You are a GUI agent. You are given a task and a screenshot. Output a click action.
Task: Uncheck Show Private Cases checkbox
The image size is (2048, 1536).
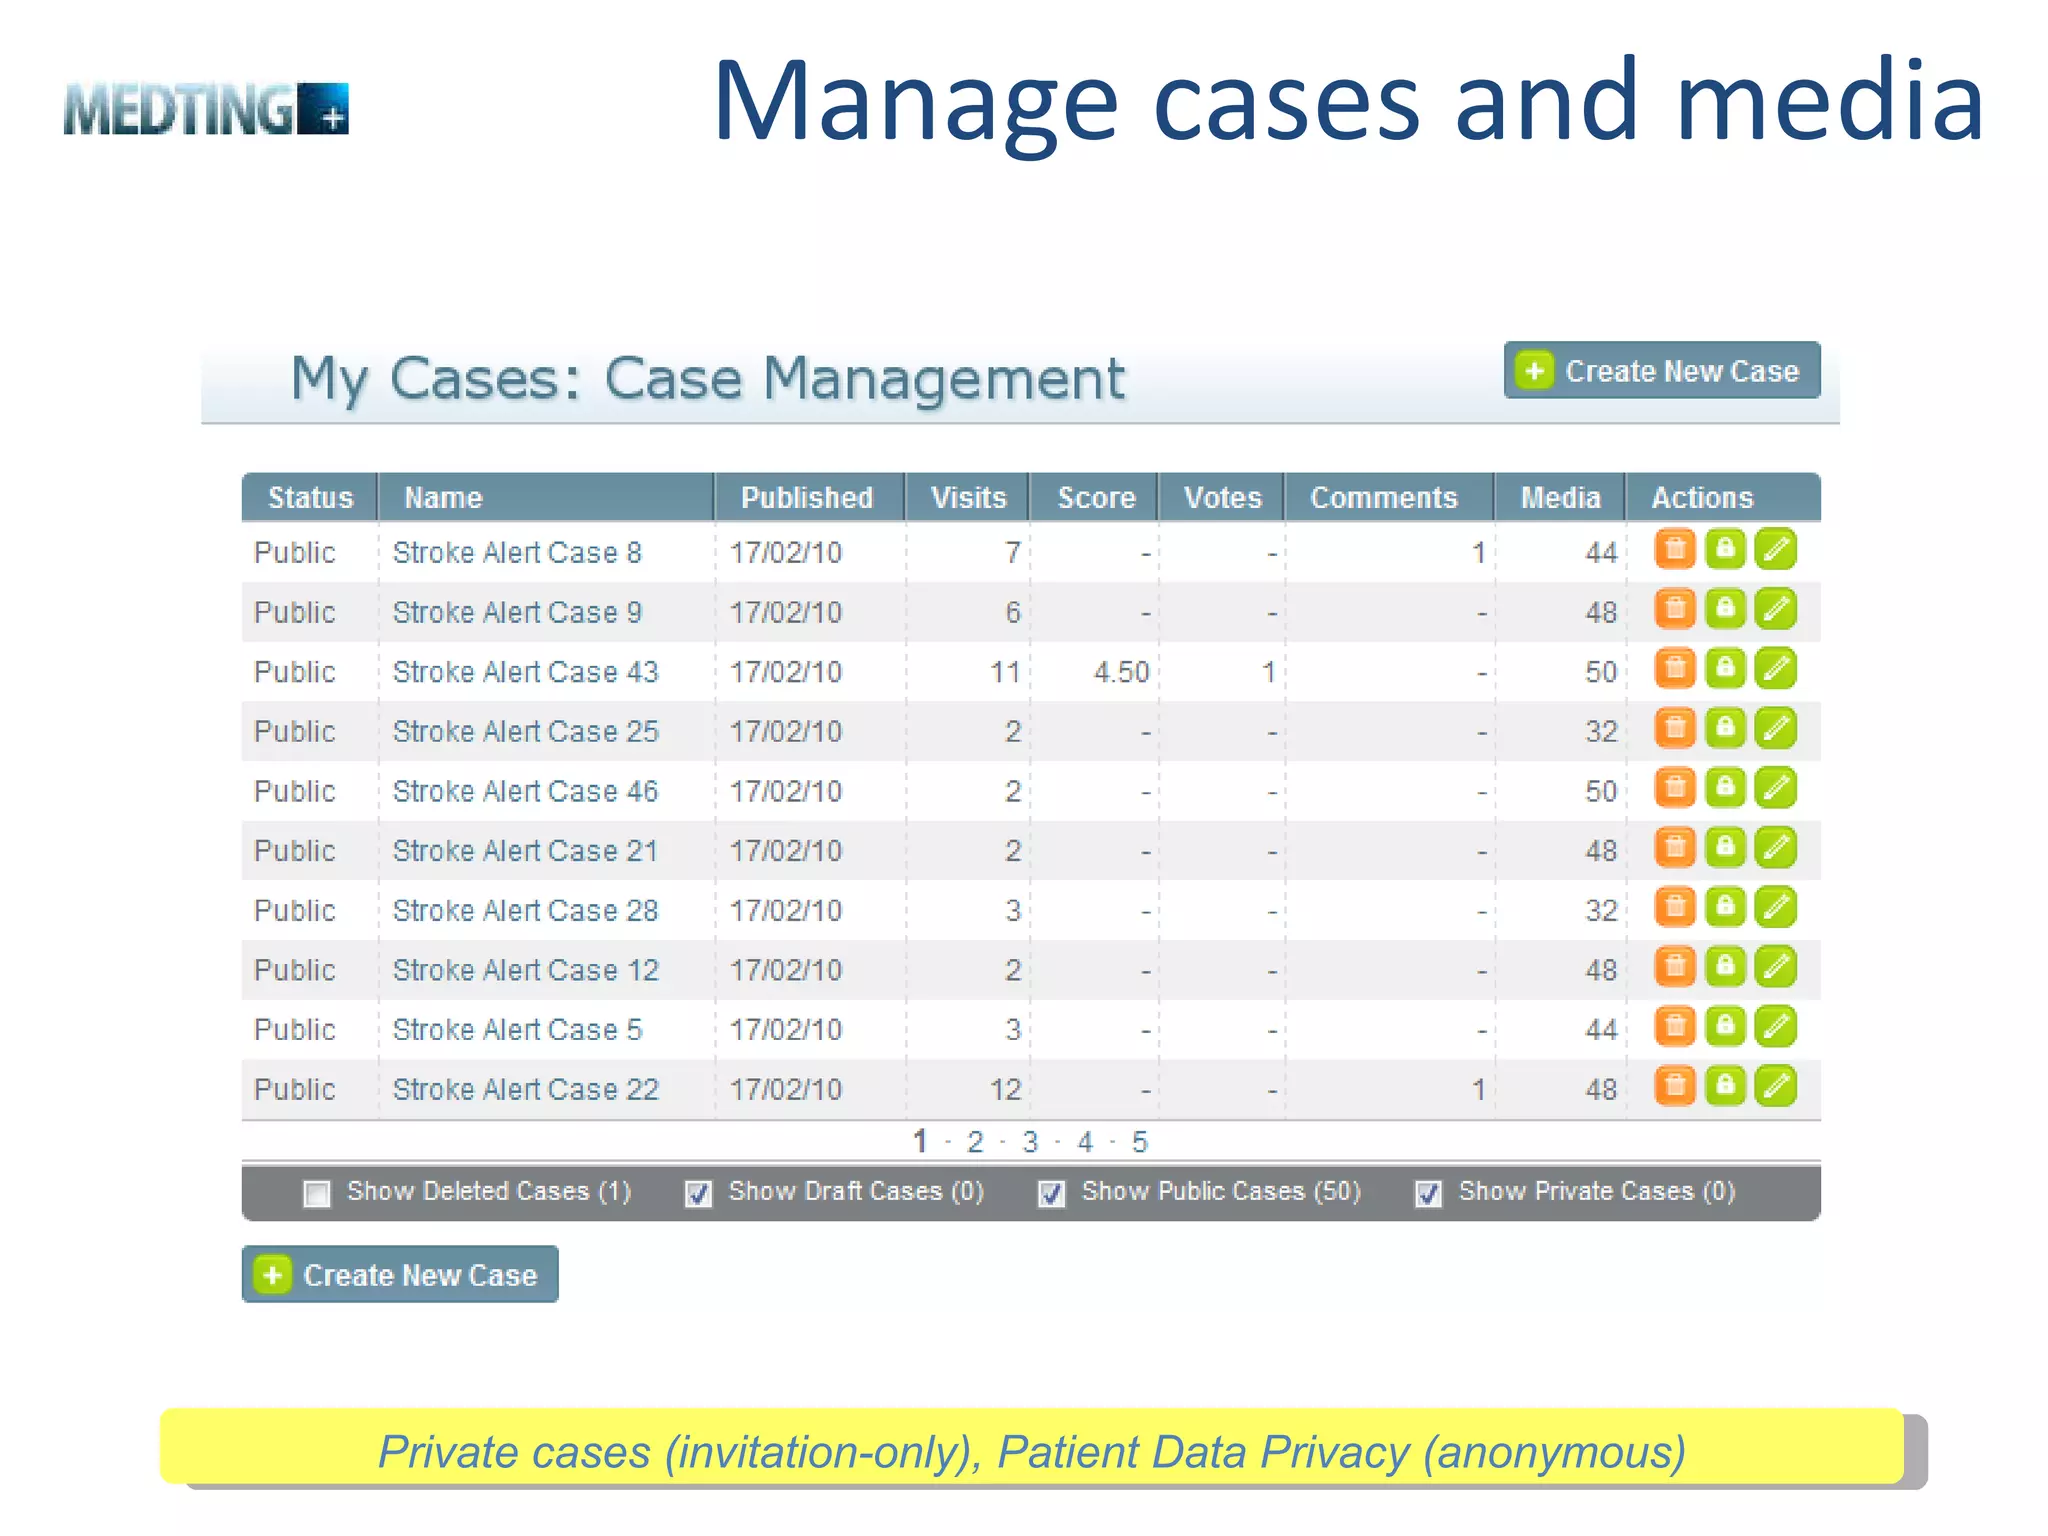point(1428,1194)
